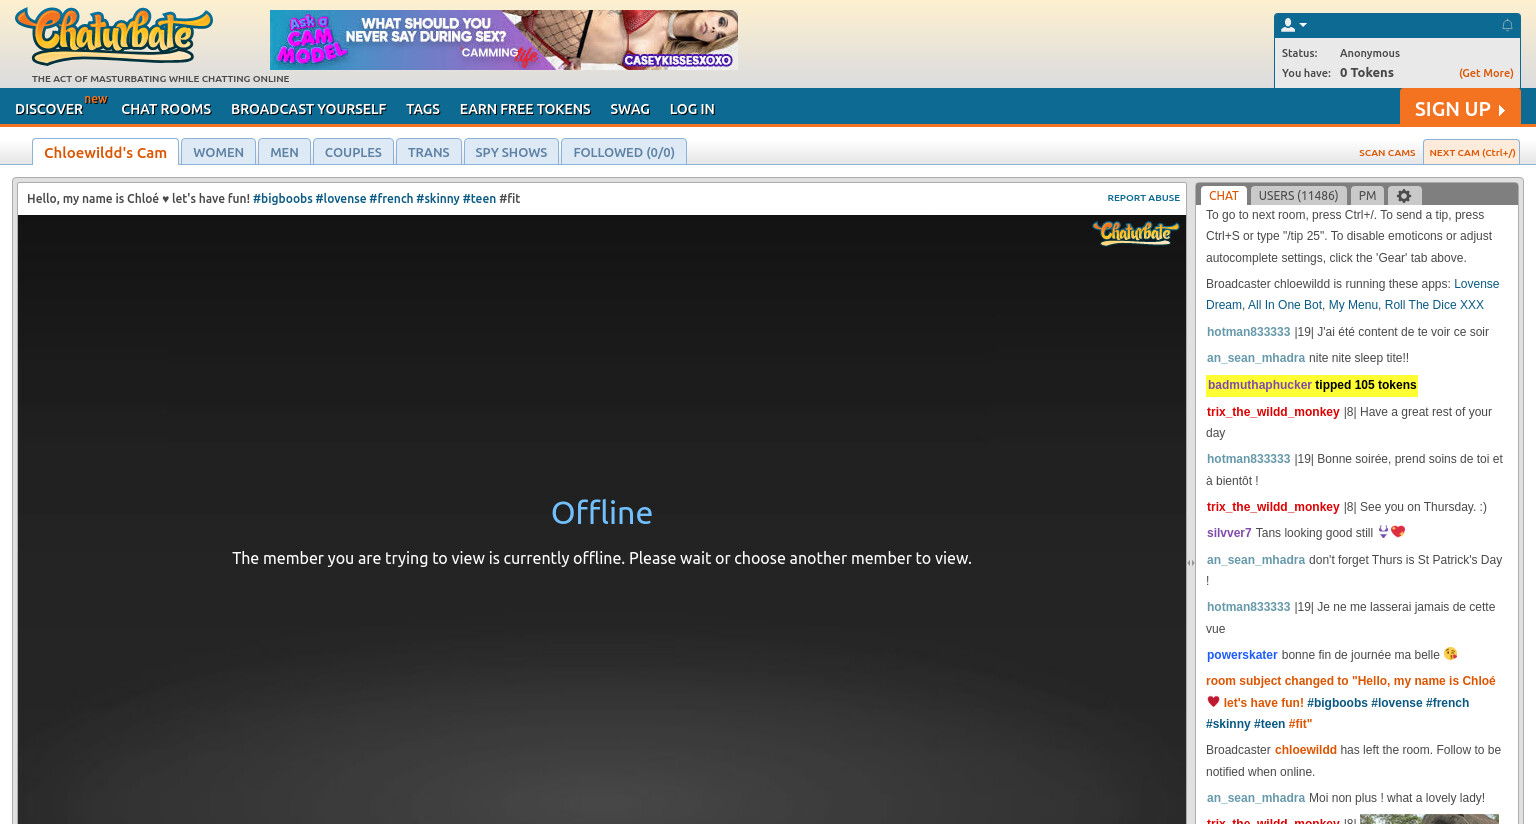This screenshot has width=1536, height=824.
Task: Click the orange Sign Up button
Action: coord(1460,108)
